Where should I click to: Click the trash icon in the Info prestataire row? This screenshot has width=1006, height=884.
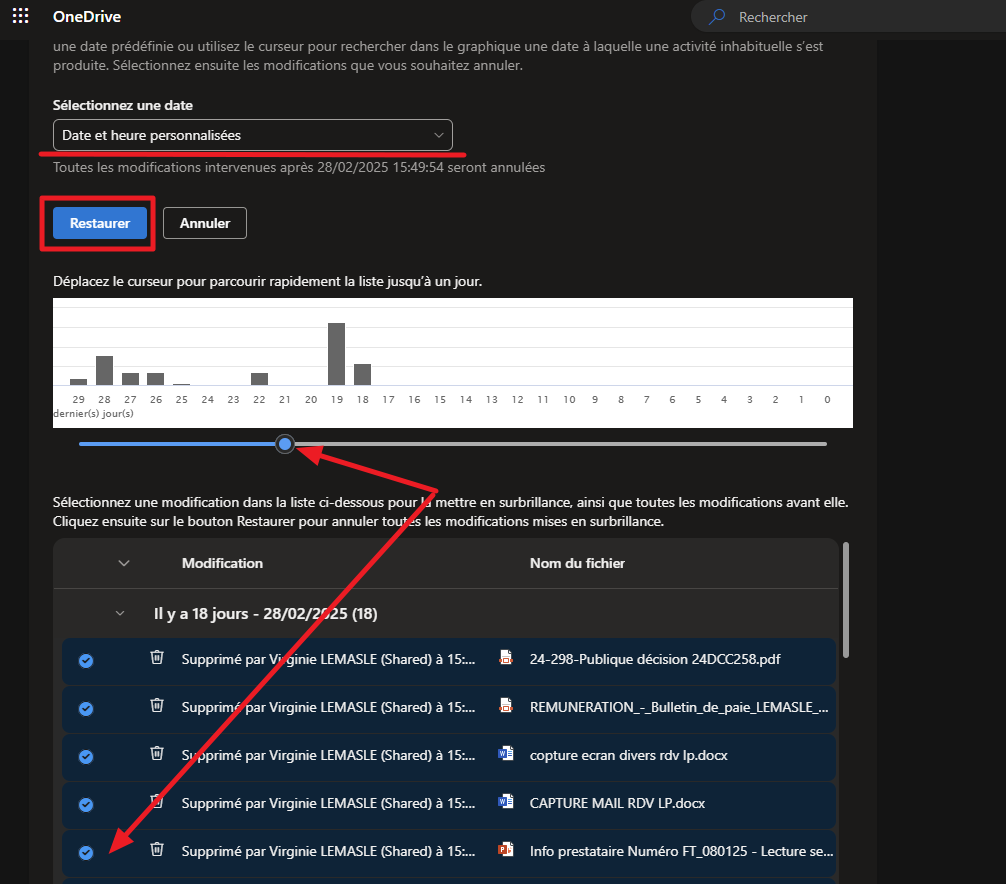coord(157,849)
